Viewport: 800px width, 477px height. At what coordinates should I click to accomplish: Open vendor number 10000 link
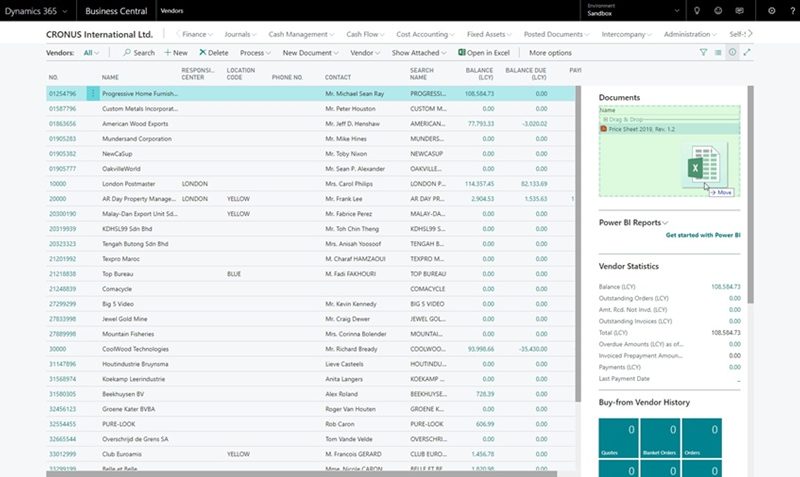point(57,184)
